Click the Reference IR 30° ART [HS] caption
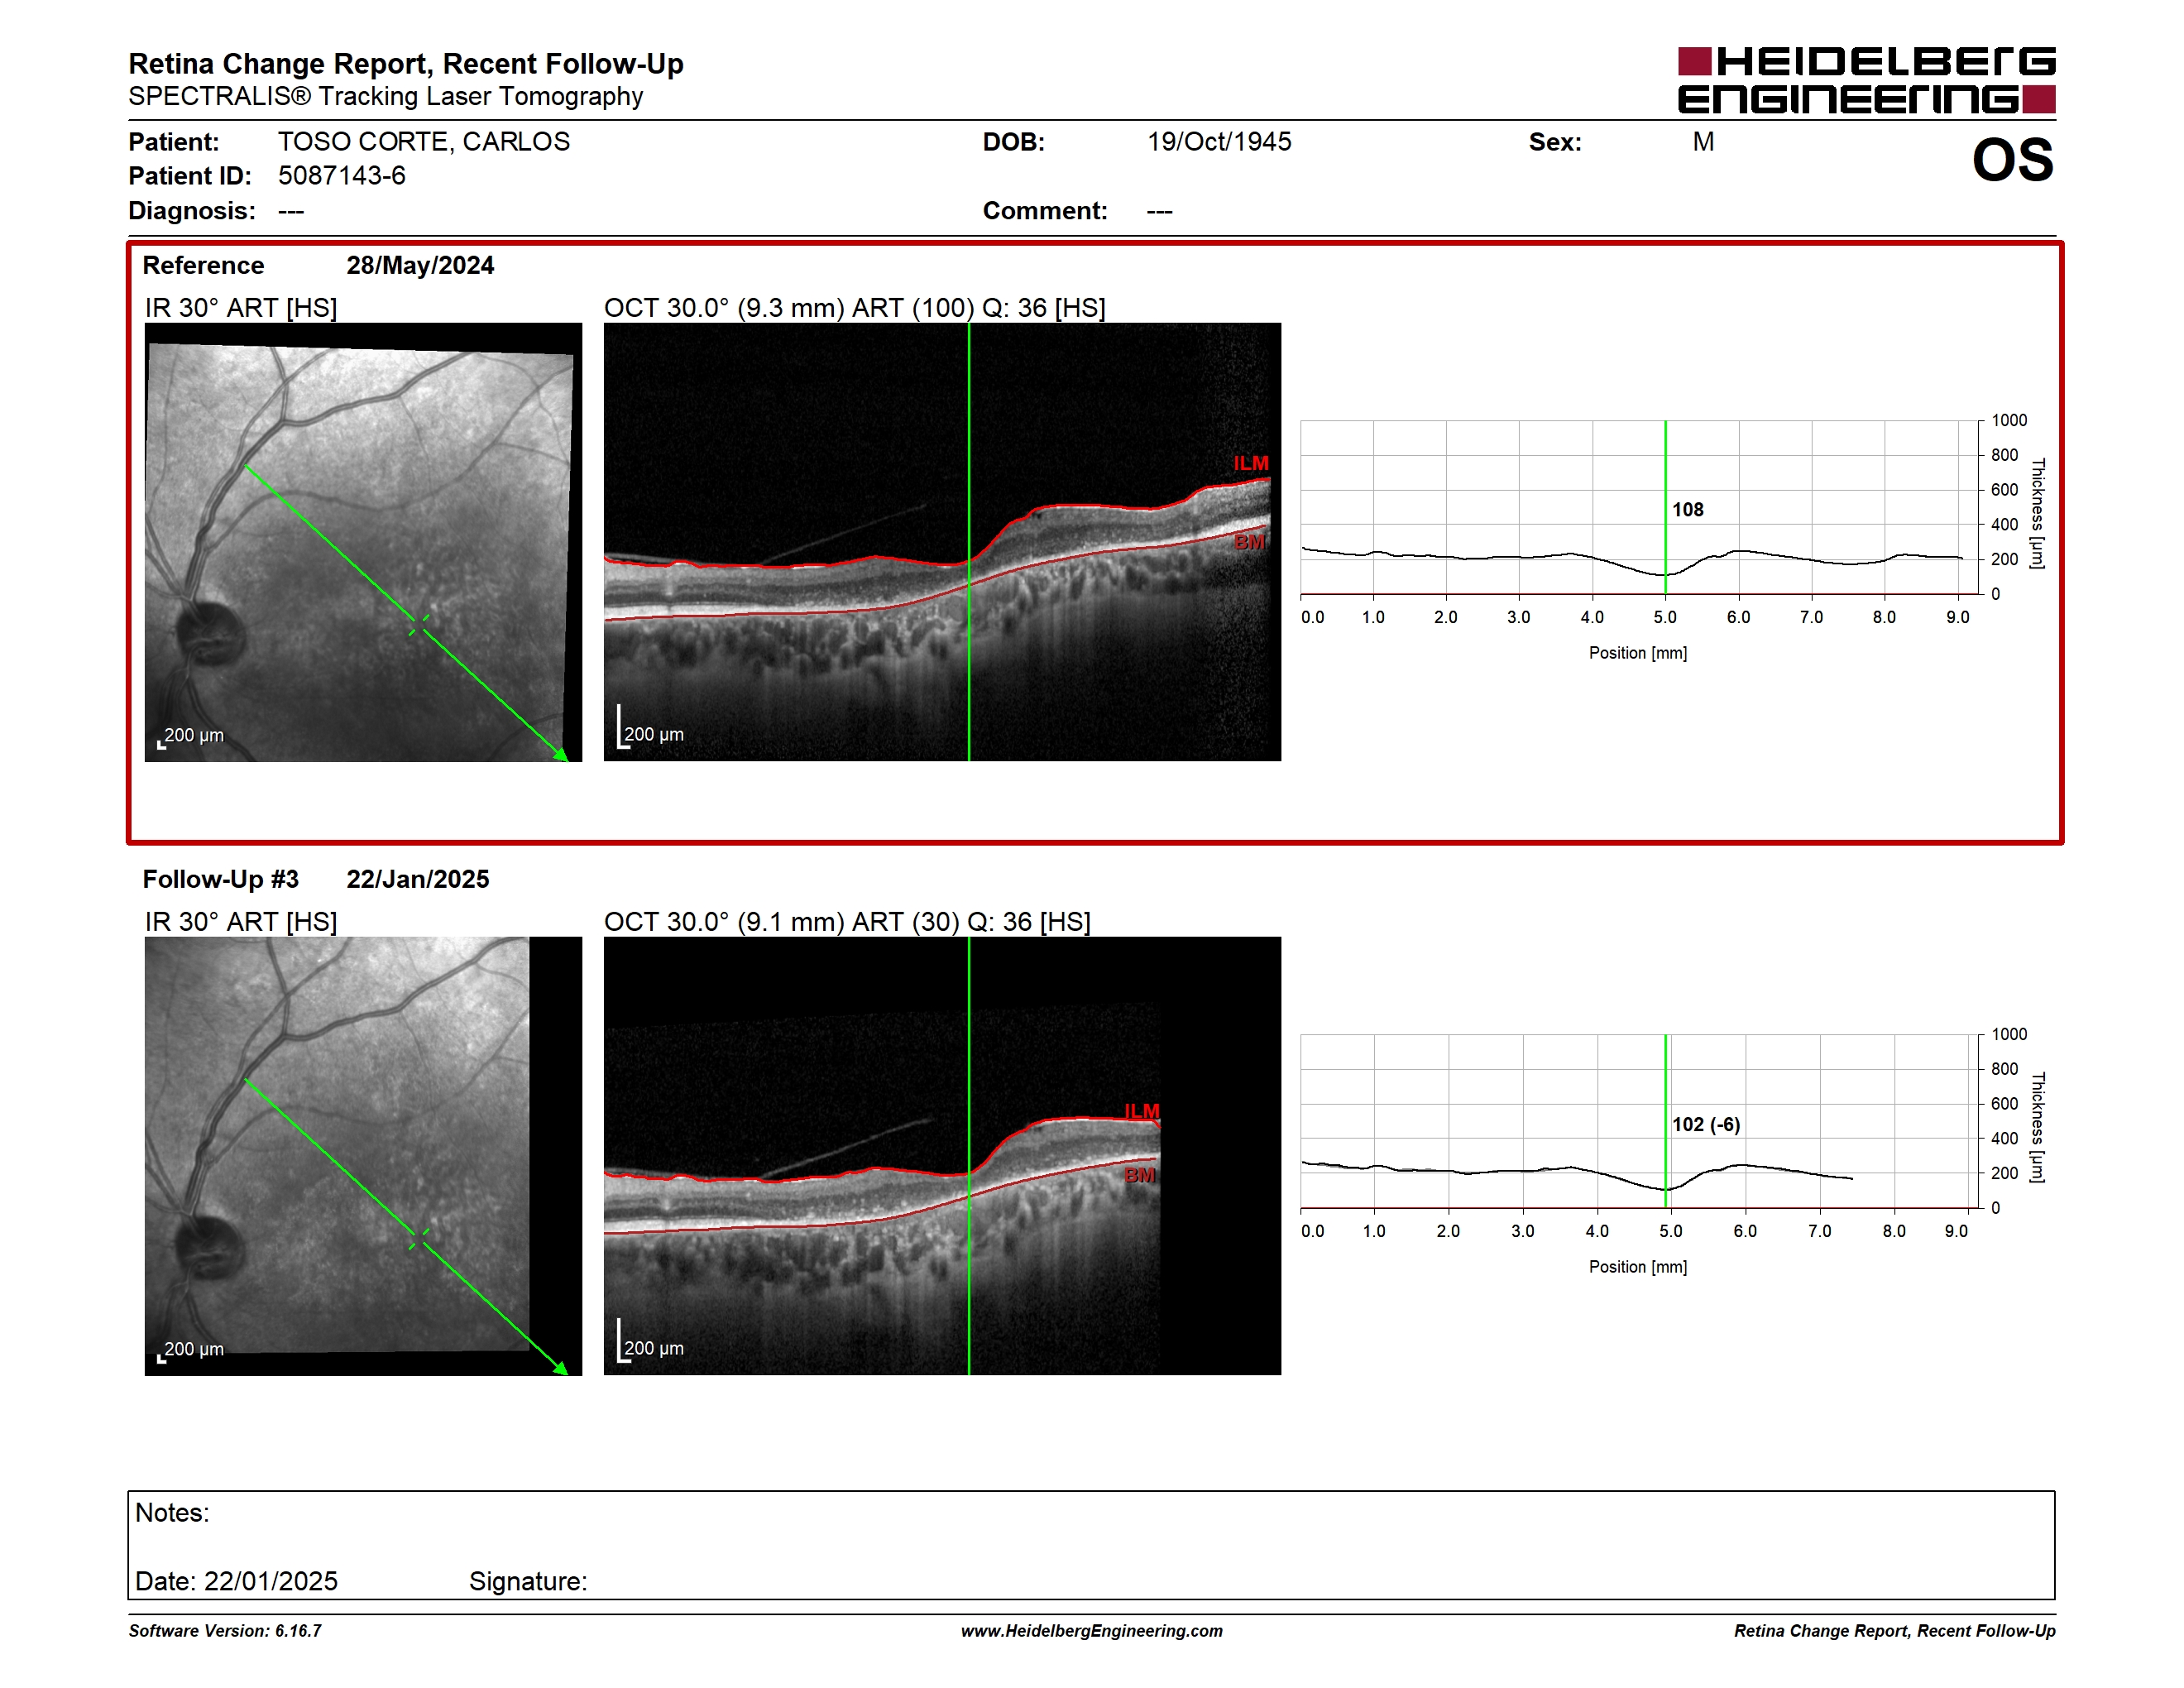2184x1688 pixels. tap(241, 308)
